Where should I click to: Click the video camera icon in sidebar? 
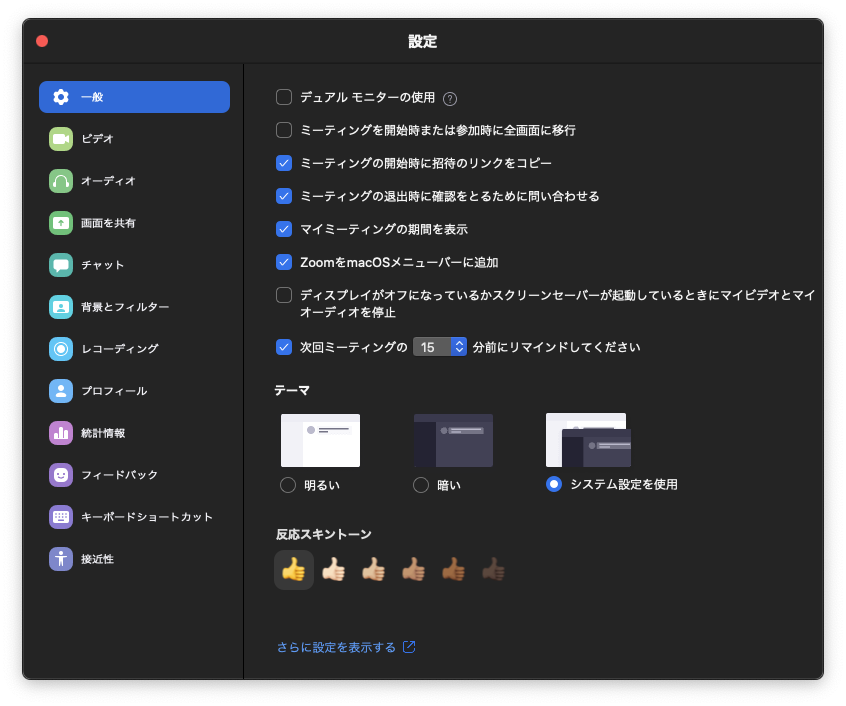coord(61,139)
